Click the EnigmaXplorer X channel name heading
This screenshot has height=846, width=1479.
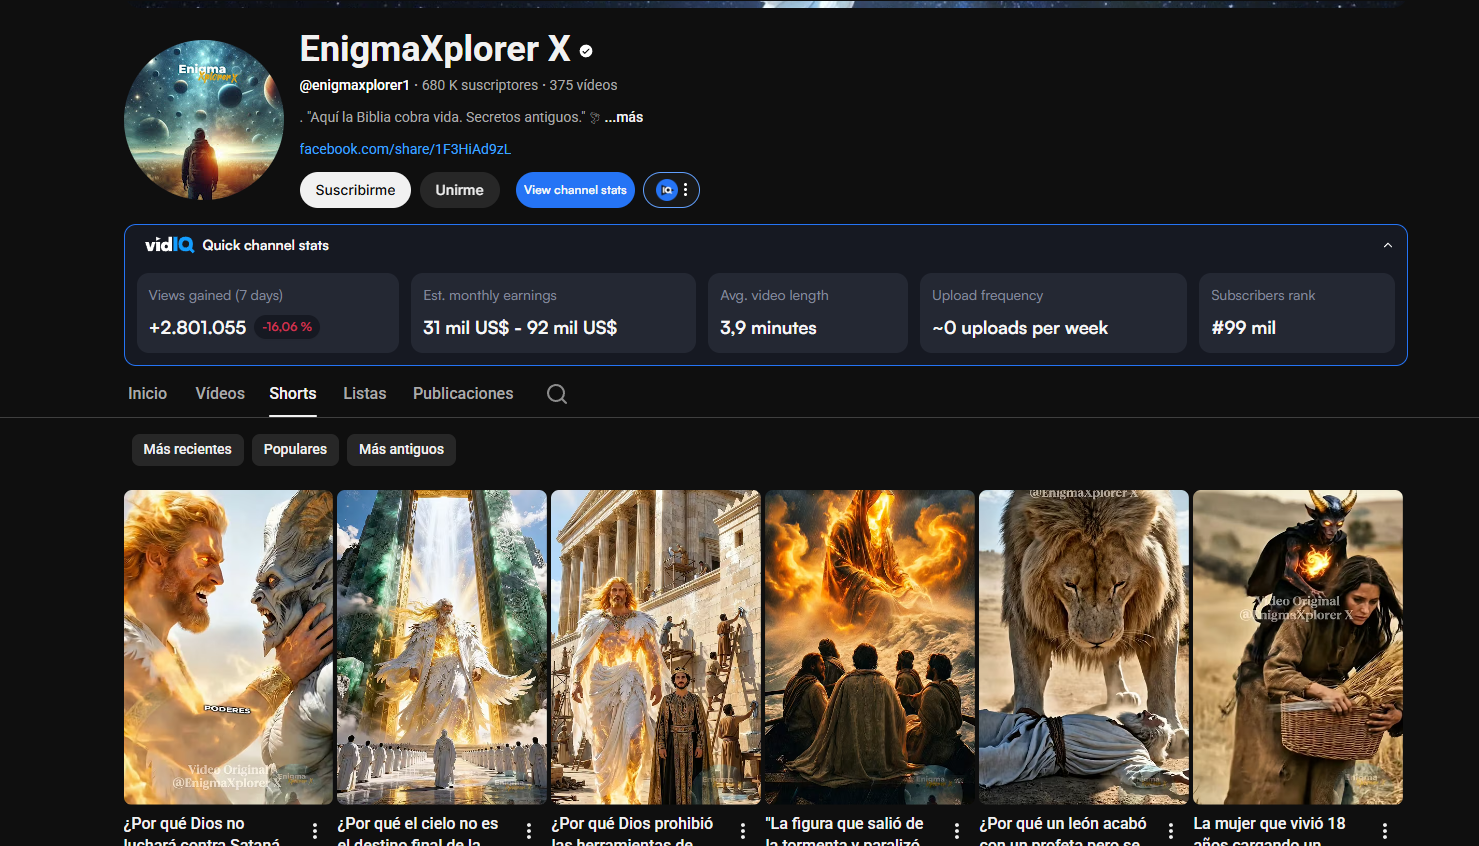click(435, 49)
